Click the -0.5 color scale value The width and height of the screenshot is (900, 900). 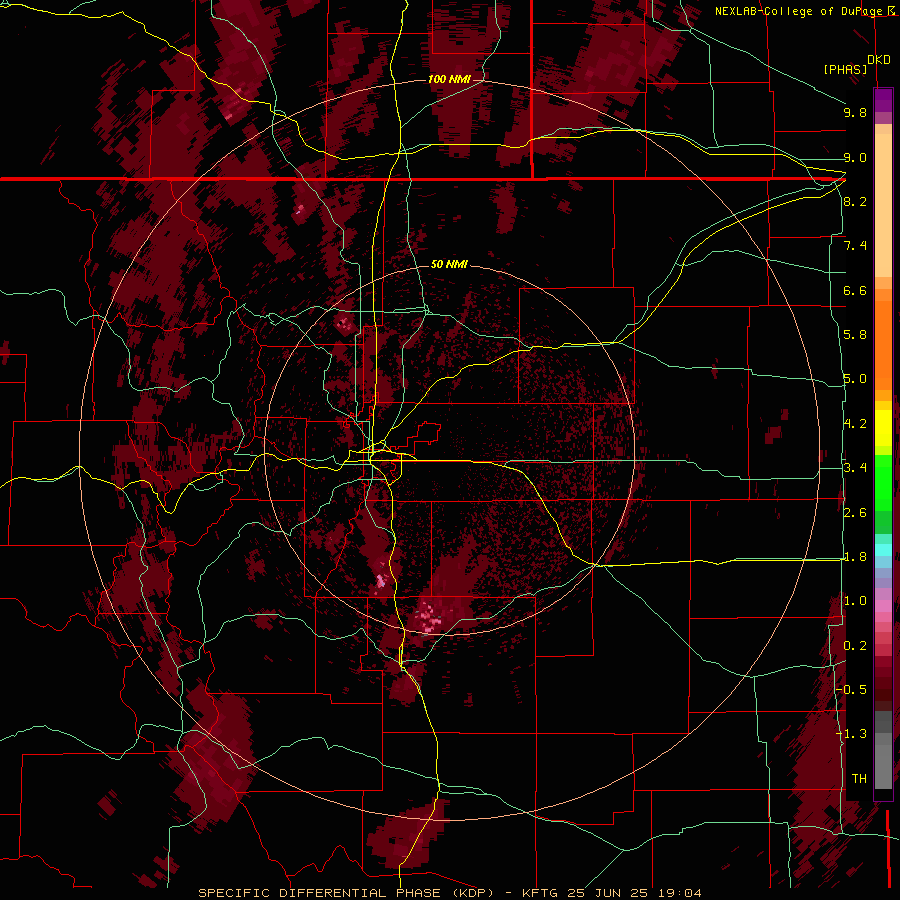(x=852, y=690)
